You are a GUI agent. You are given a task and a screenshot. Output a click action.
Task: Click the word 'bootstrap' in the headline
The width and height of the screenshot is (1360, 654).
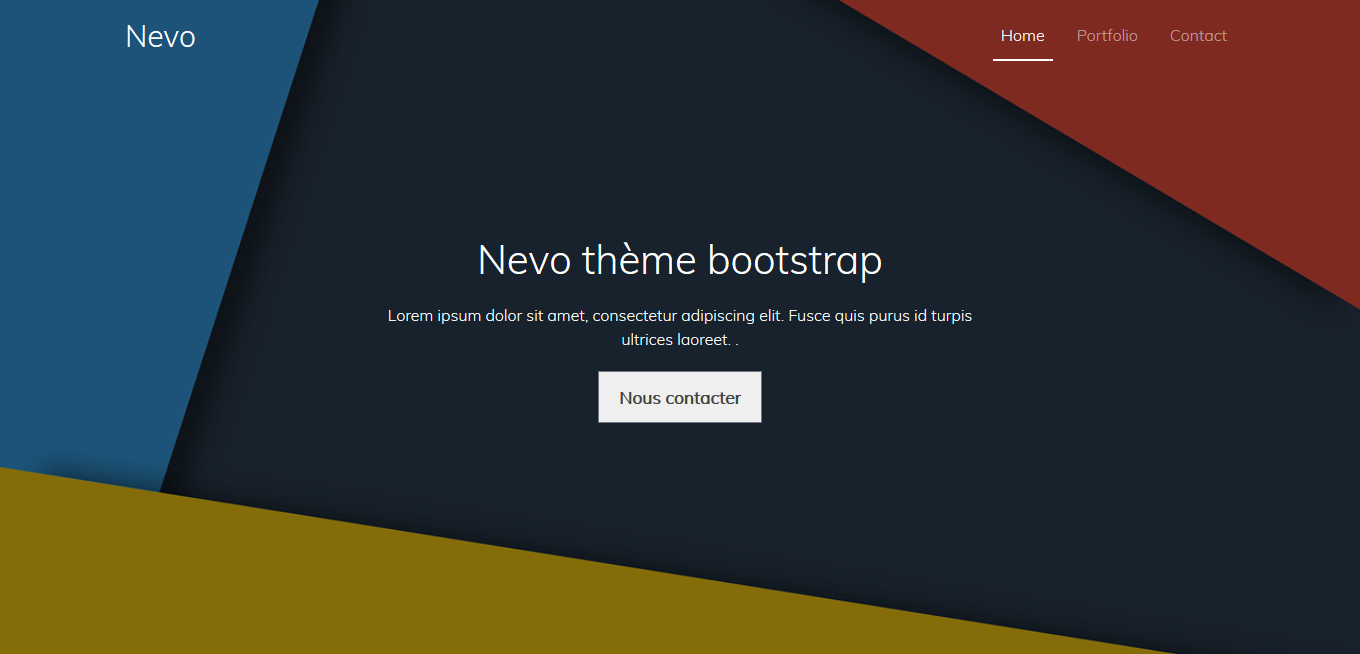tap(794, 260)
